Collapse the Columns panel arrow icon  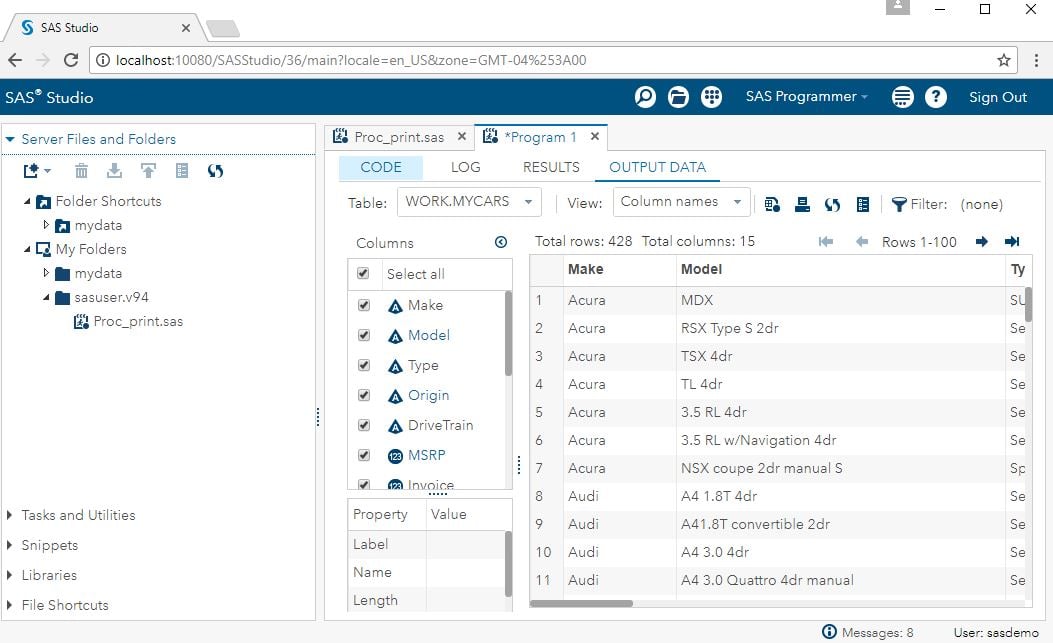501,242
